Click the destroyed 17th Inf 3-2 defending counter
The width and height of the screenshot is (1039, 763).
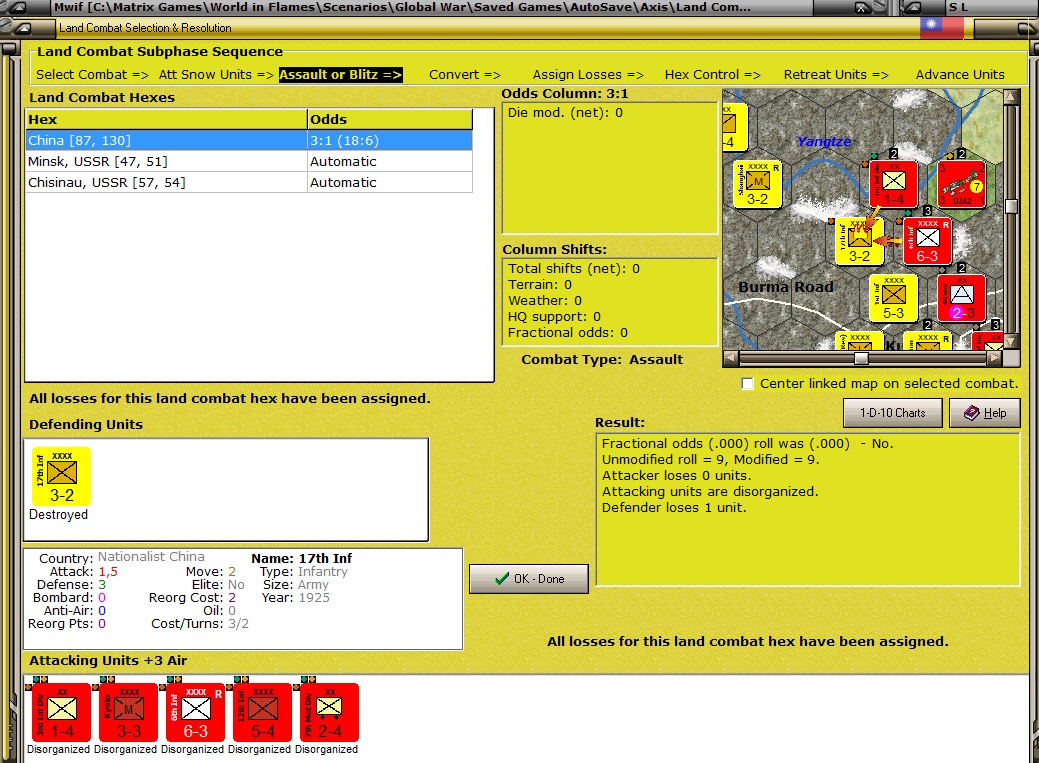[62, 477]
